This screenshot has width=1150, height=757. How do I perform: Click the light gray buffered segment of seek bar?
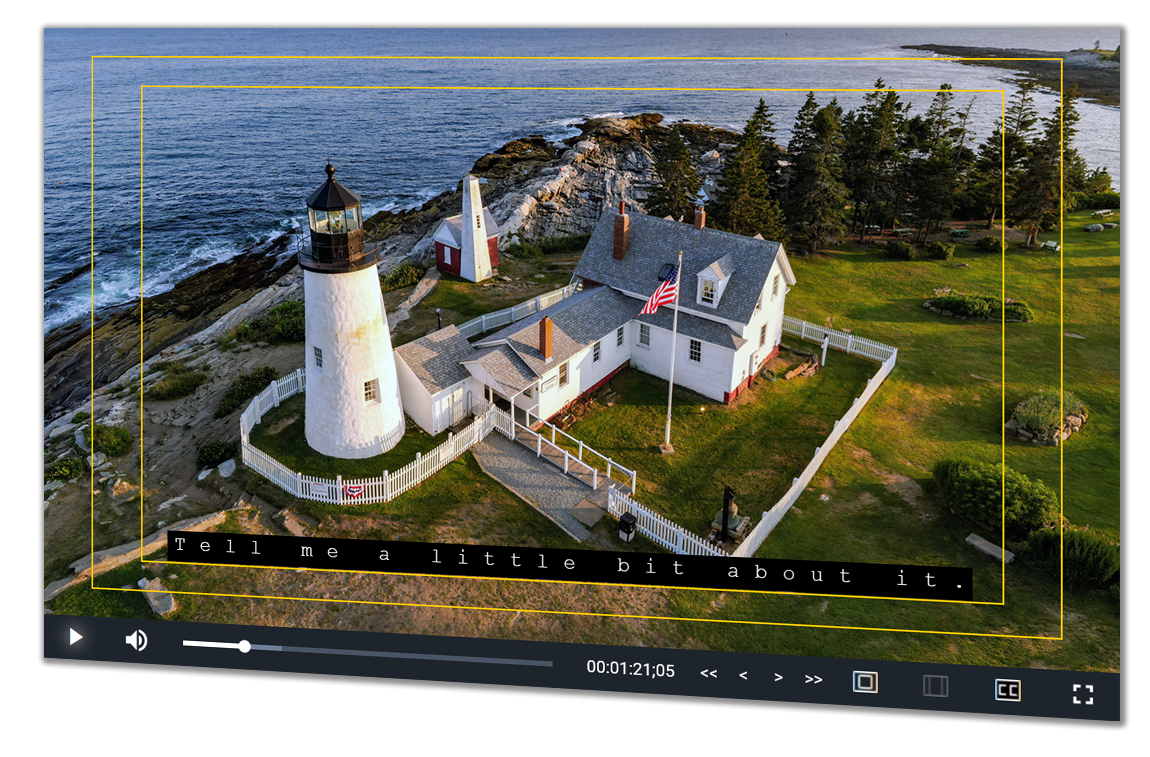click(264, 648)
